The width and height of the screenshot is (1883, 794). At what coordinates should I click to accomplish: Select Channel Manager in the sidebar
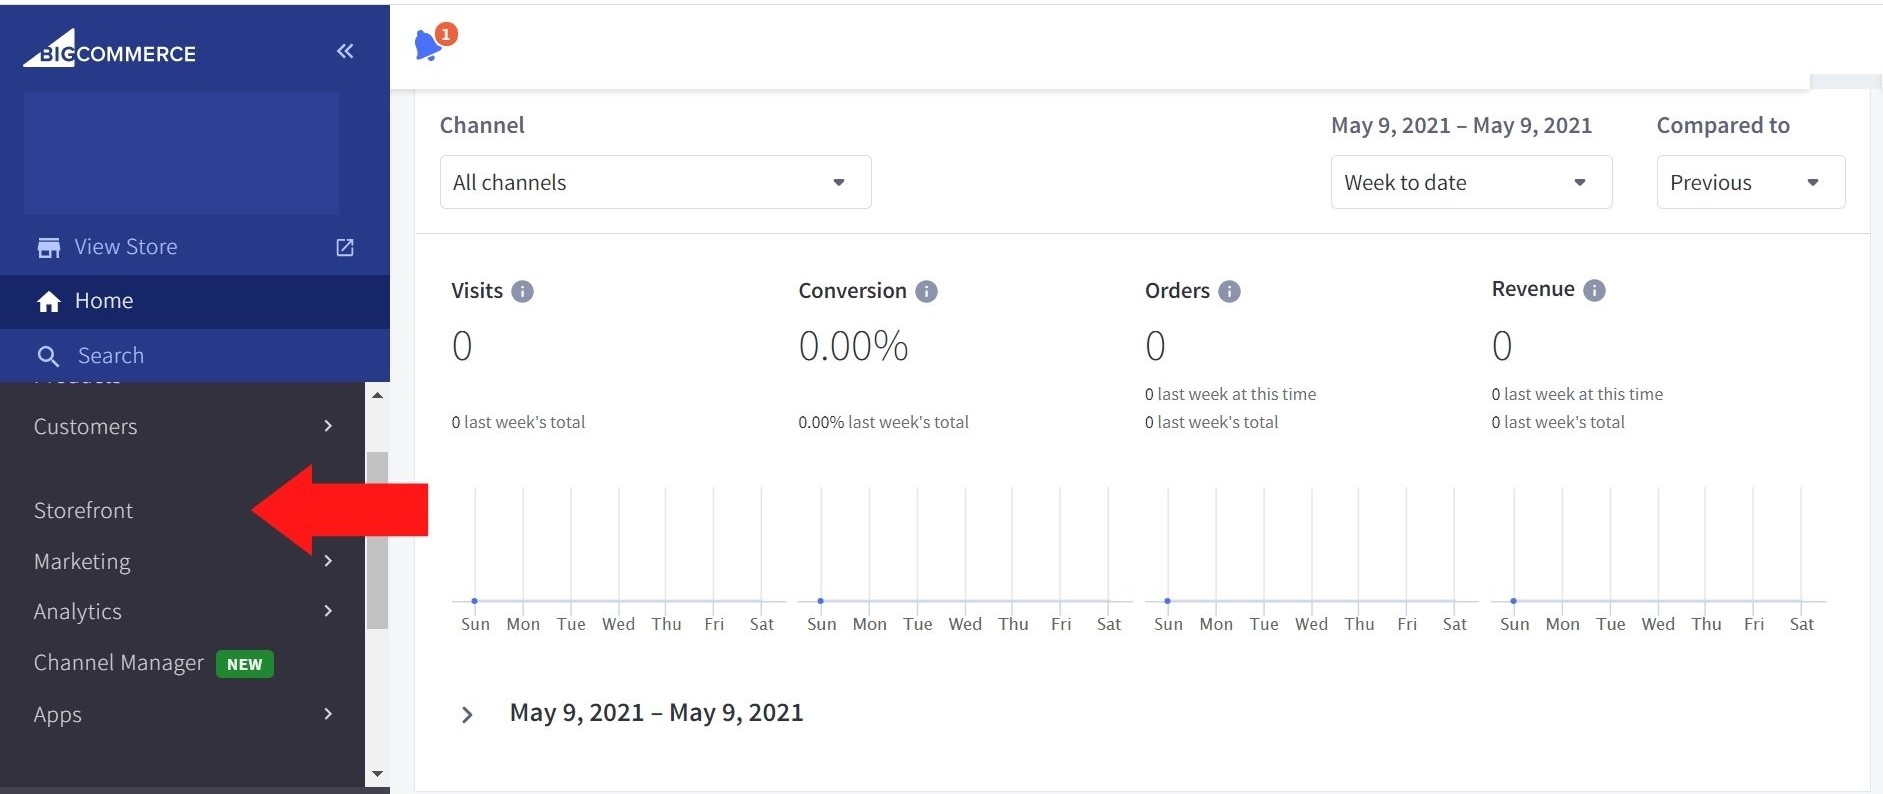pyautogui.click(x=119, y=663)
